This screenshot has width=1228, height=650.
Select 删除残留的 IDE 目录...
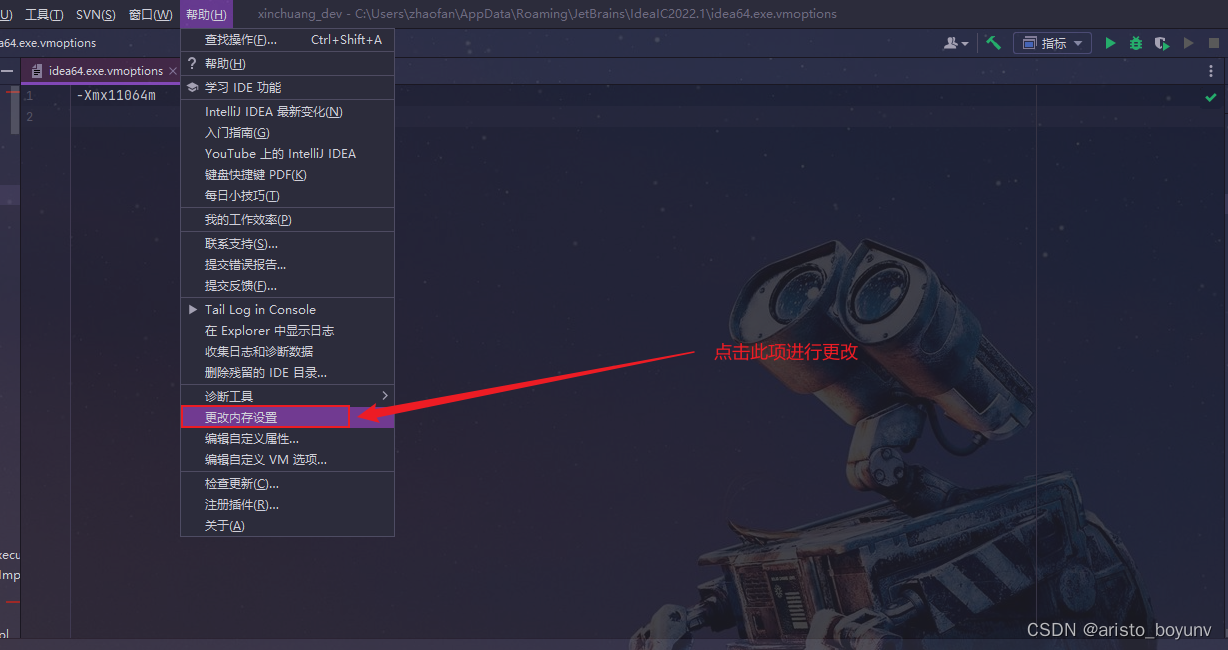pyautogui.click(x=287, y=373)
